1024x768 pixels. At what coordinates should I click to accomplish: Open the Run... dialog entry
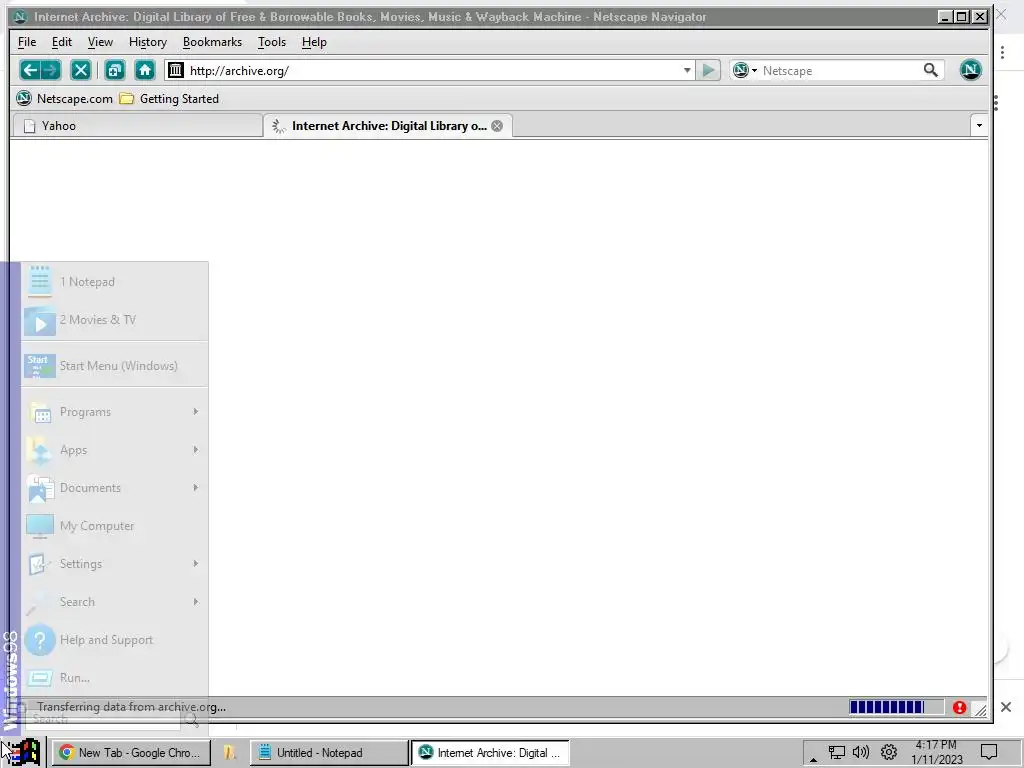click(x=115, y=678)
